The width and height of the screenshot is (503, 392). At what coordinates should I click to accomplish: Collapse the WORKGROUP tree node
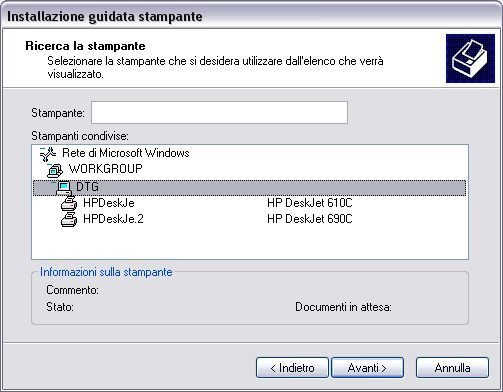pyautogui.click(x=49, y=165)
